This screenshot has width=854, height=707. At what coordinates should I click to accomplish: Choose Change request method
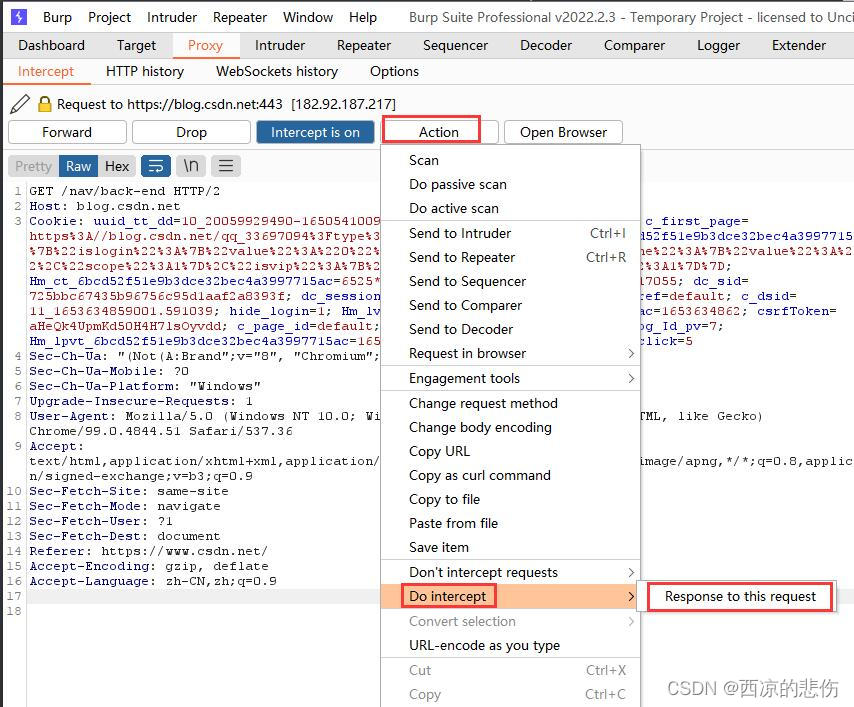click(x=510, y=403)
